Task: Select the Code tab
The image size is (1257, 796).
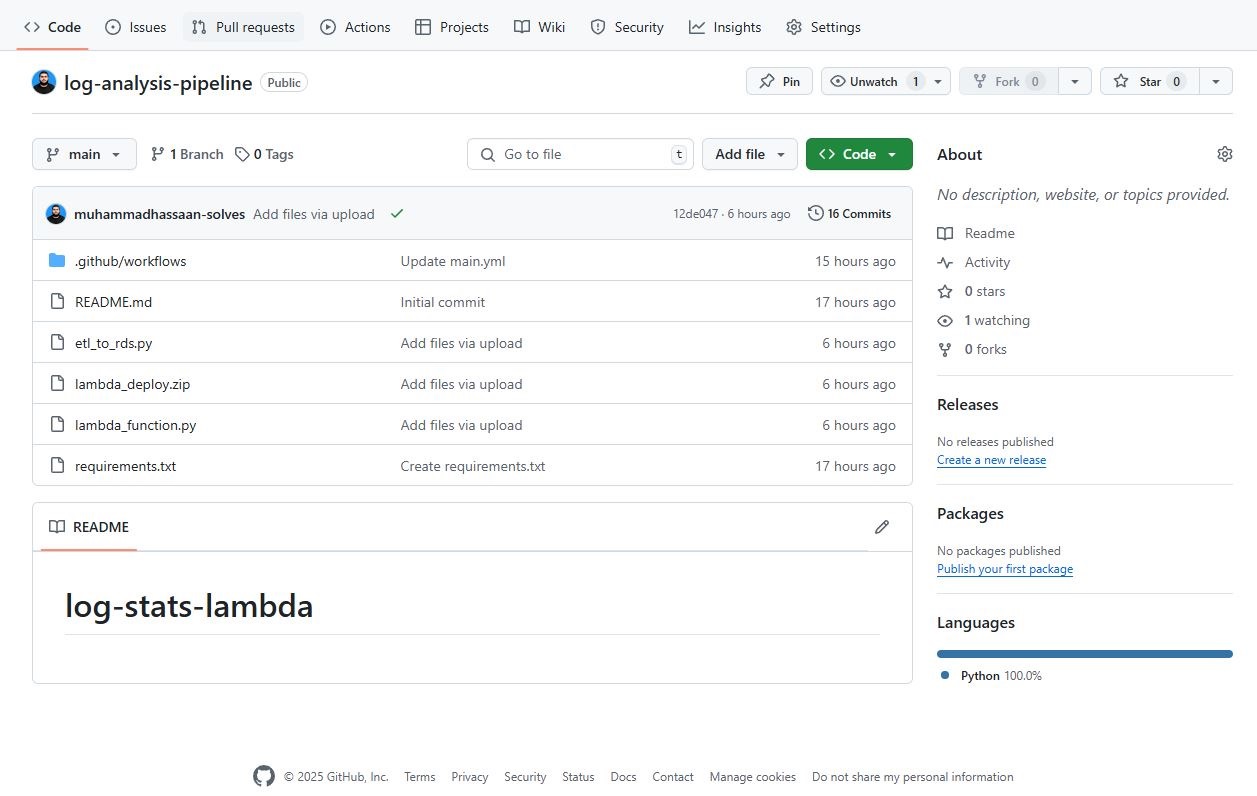Action: coord(53,27)
